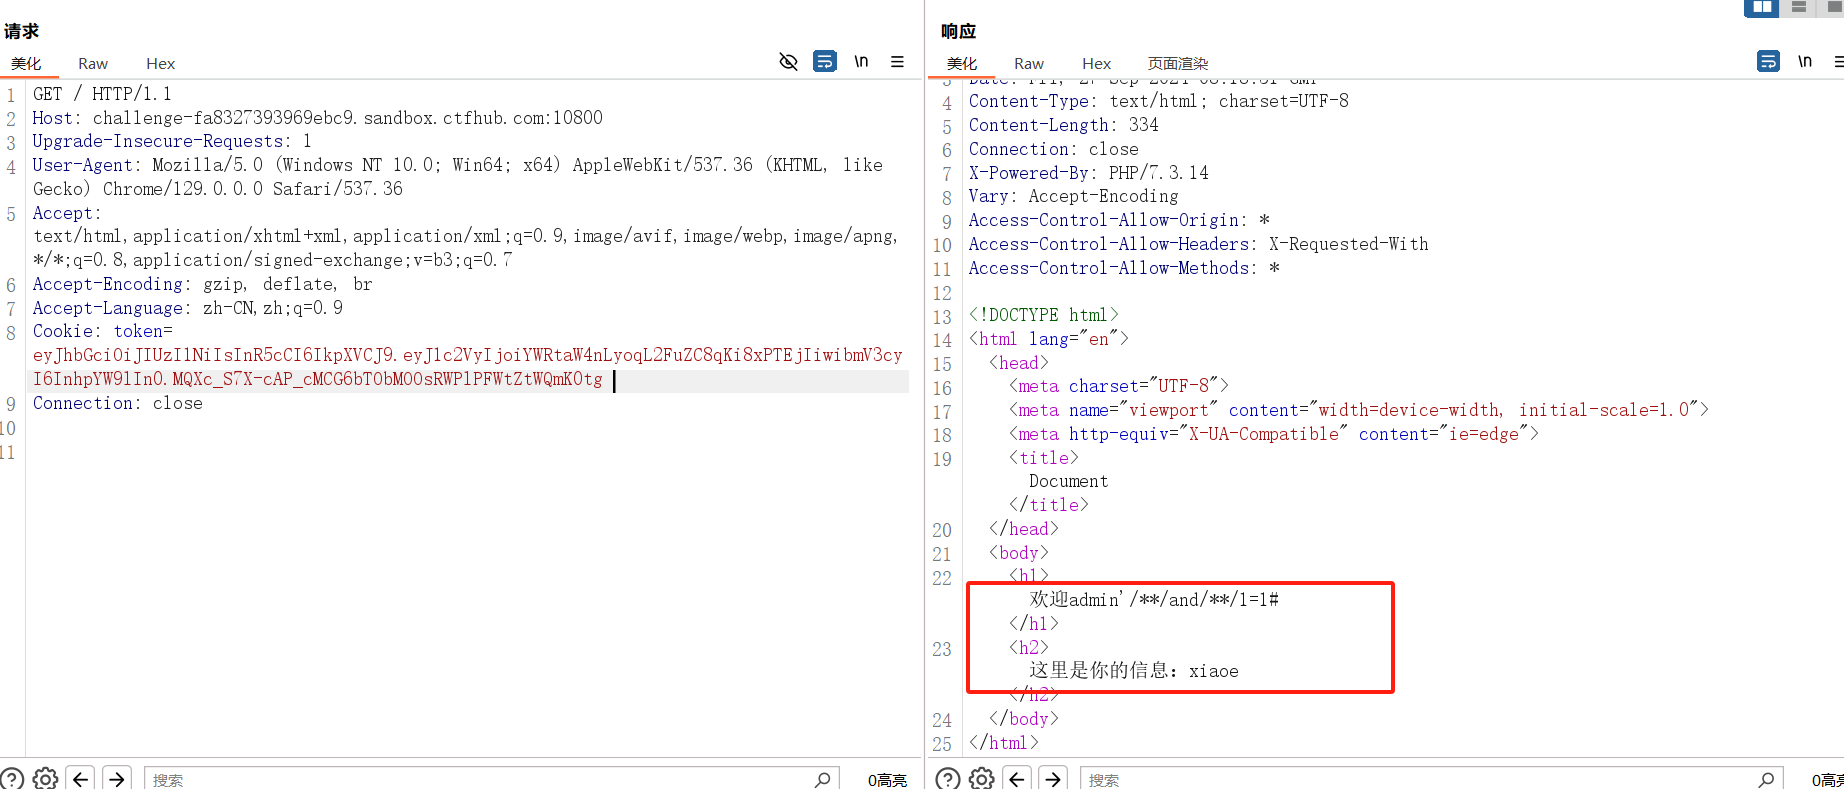Toggle the \n newline display in response panel
The width and height of the screenshot is (1844, 789).
pos(1805,62)
